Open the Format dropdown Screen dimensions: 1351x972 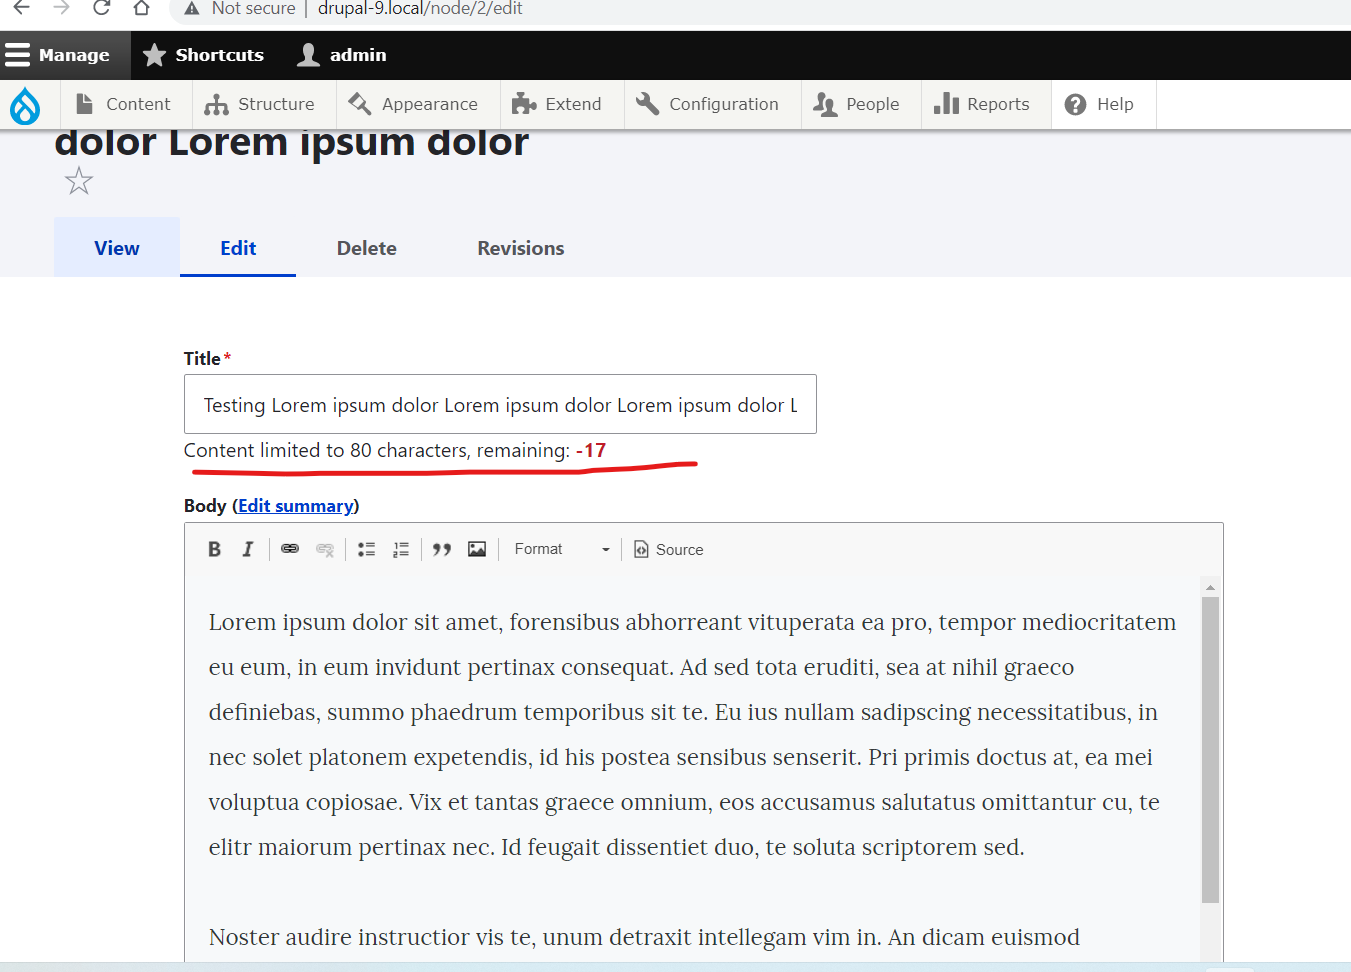tap(558, 548)
